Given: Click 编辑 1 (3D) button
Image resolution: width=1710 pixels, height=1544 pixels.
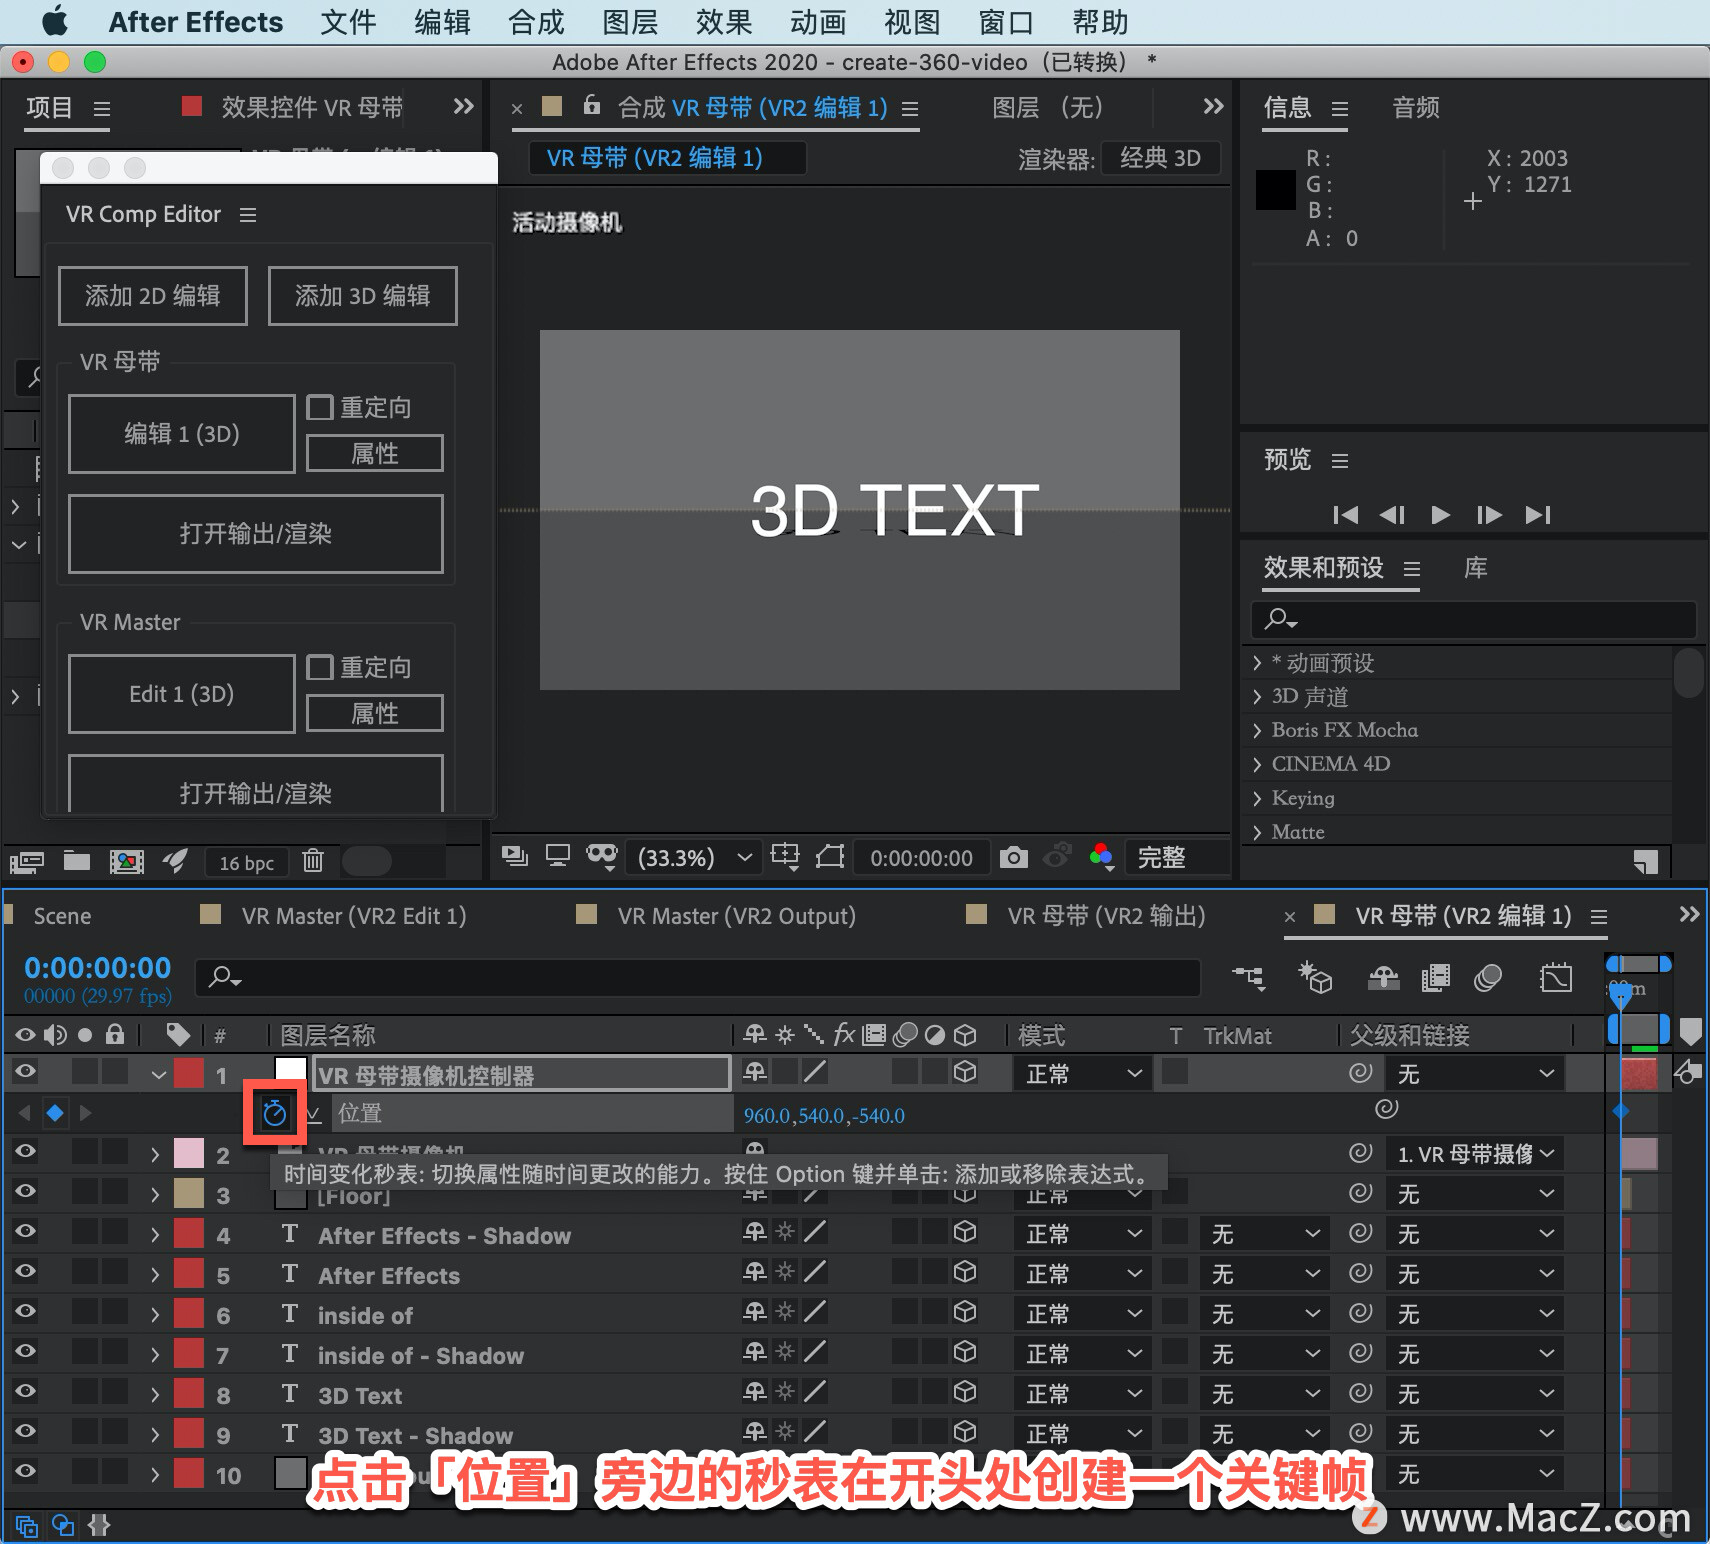Looking at the screenshot, I should pos(182,434).
